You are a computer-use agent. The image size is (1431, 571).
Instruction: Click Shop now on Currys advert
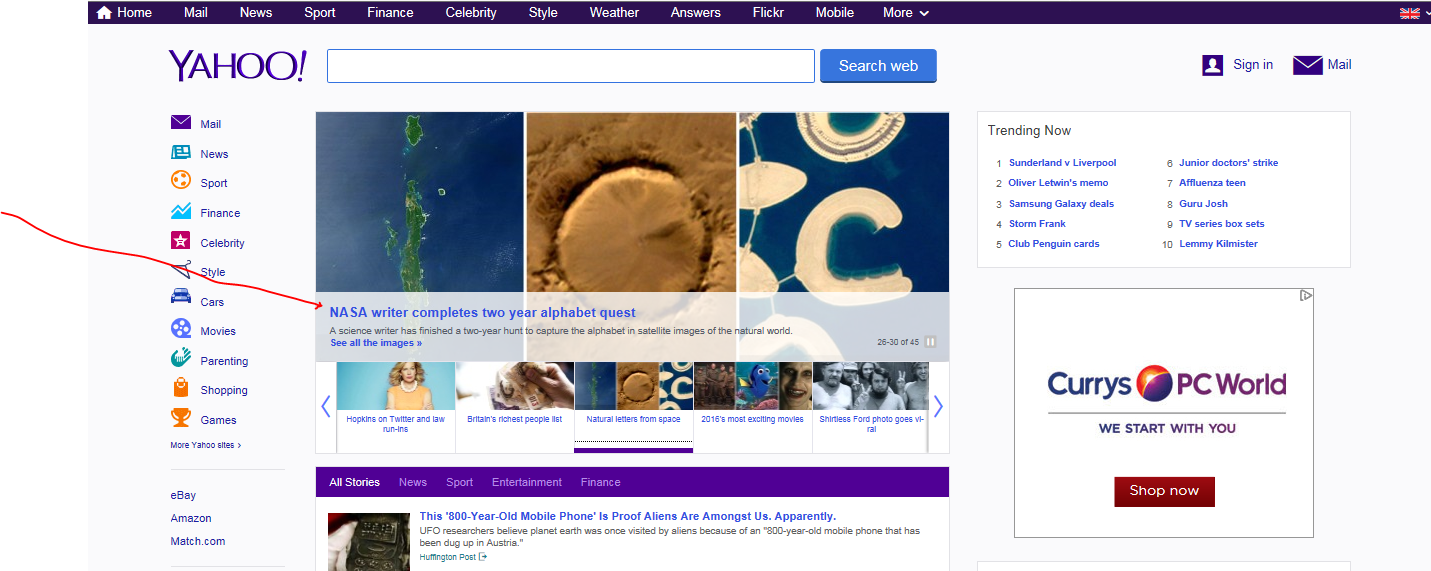[x=1164, y=491]
